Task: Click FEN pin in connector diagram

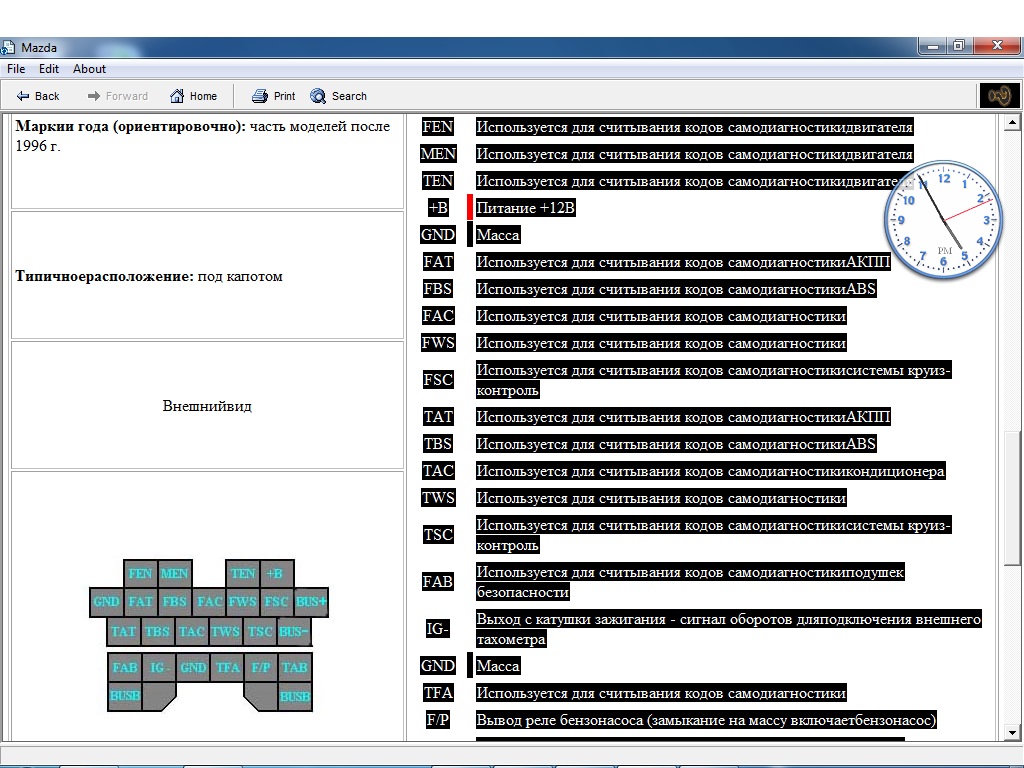Action: click(140, 573)
